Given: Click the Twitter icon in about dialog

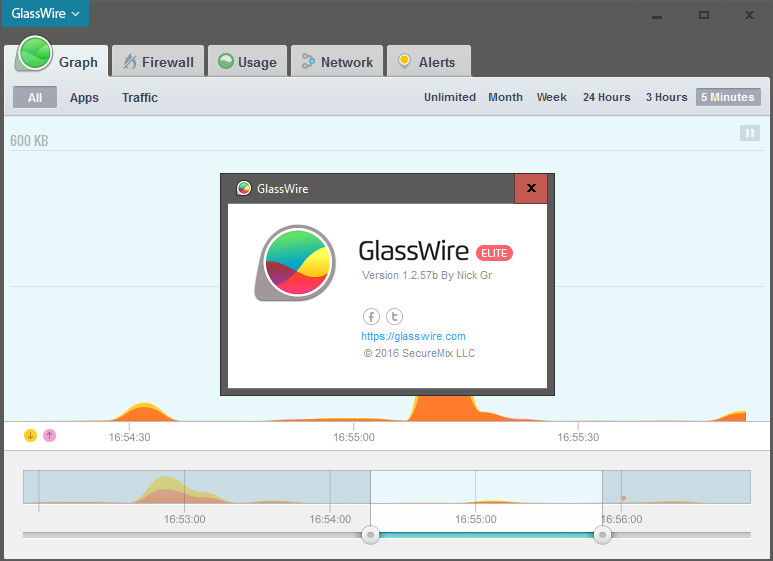Looking at the screenshot, I should point(394,316).
